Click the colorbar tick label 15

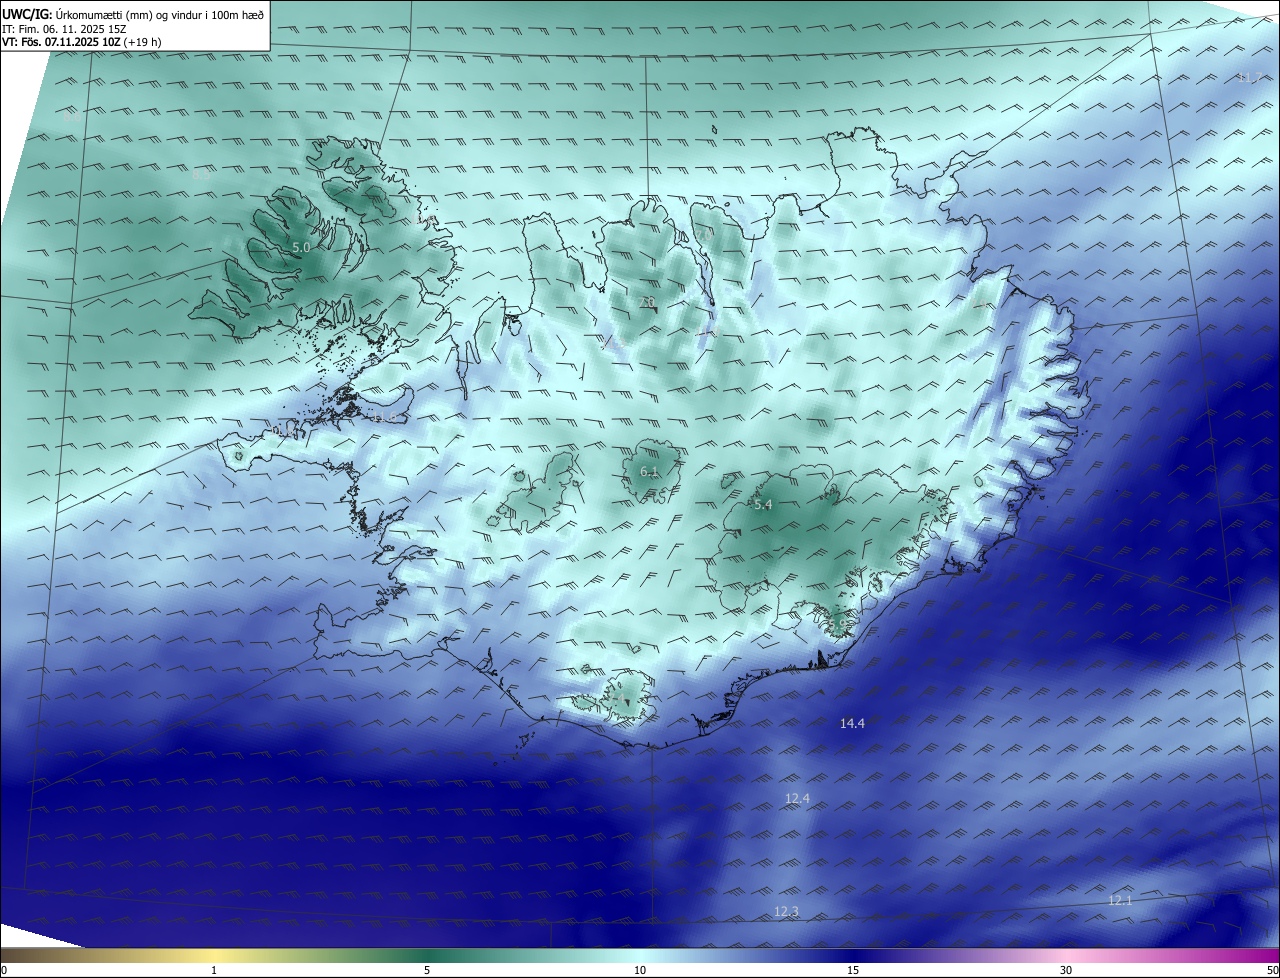click(x=853, y=970)
